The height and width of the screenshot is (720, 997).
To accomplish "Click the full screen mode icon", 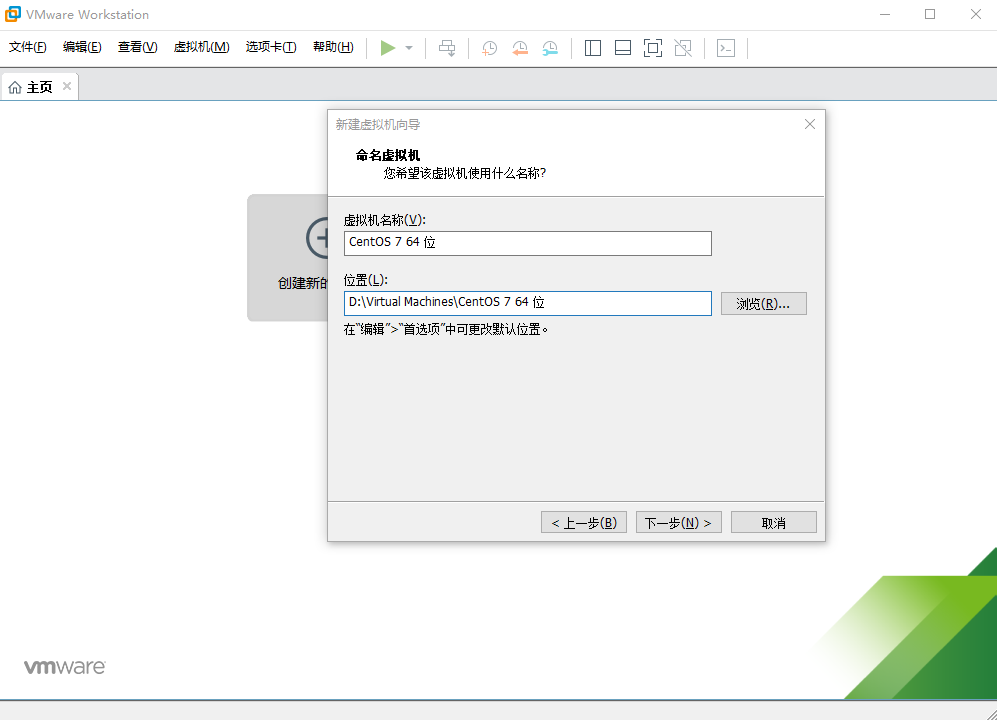I will pyautogui.click(x=653, y=48).
